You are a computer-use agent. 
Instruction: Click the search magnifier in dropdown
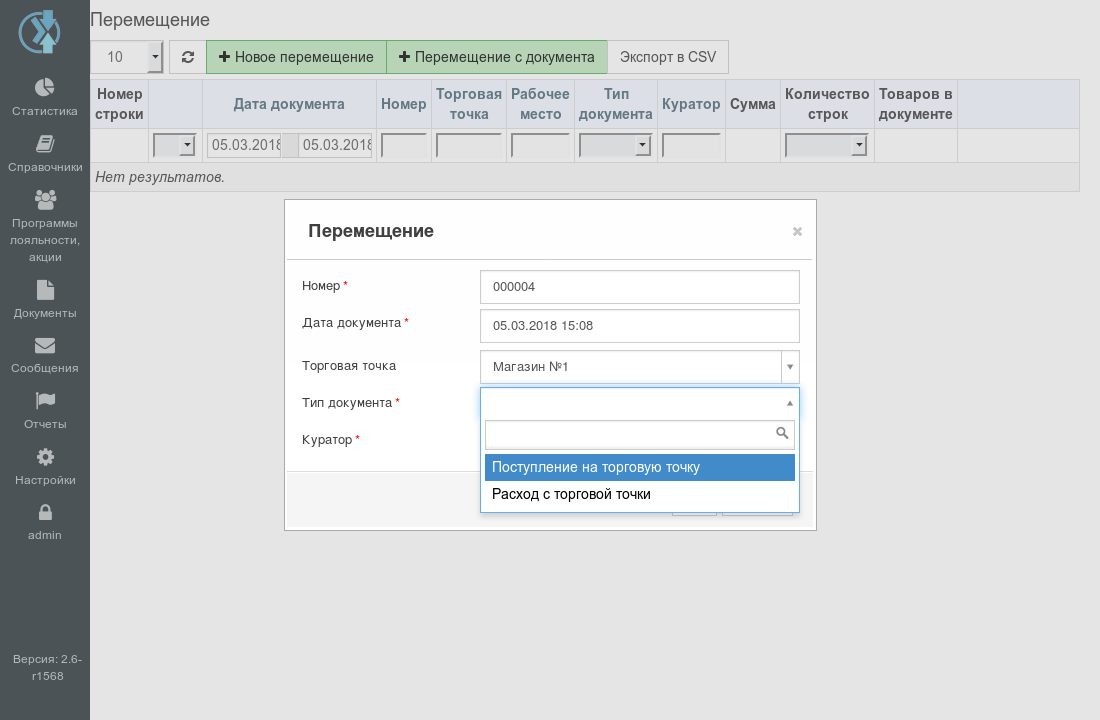point(782,433)
